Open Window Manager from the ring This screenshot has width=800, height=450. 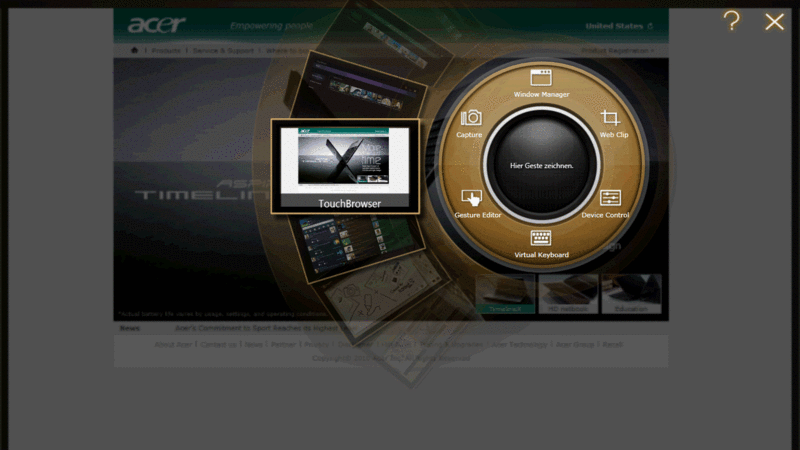[541, 83]
